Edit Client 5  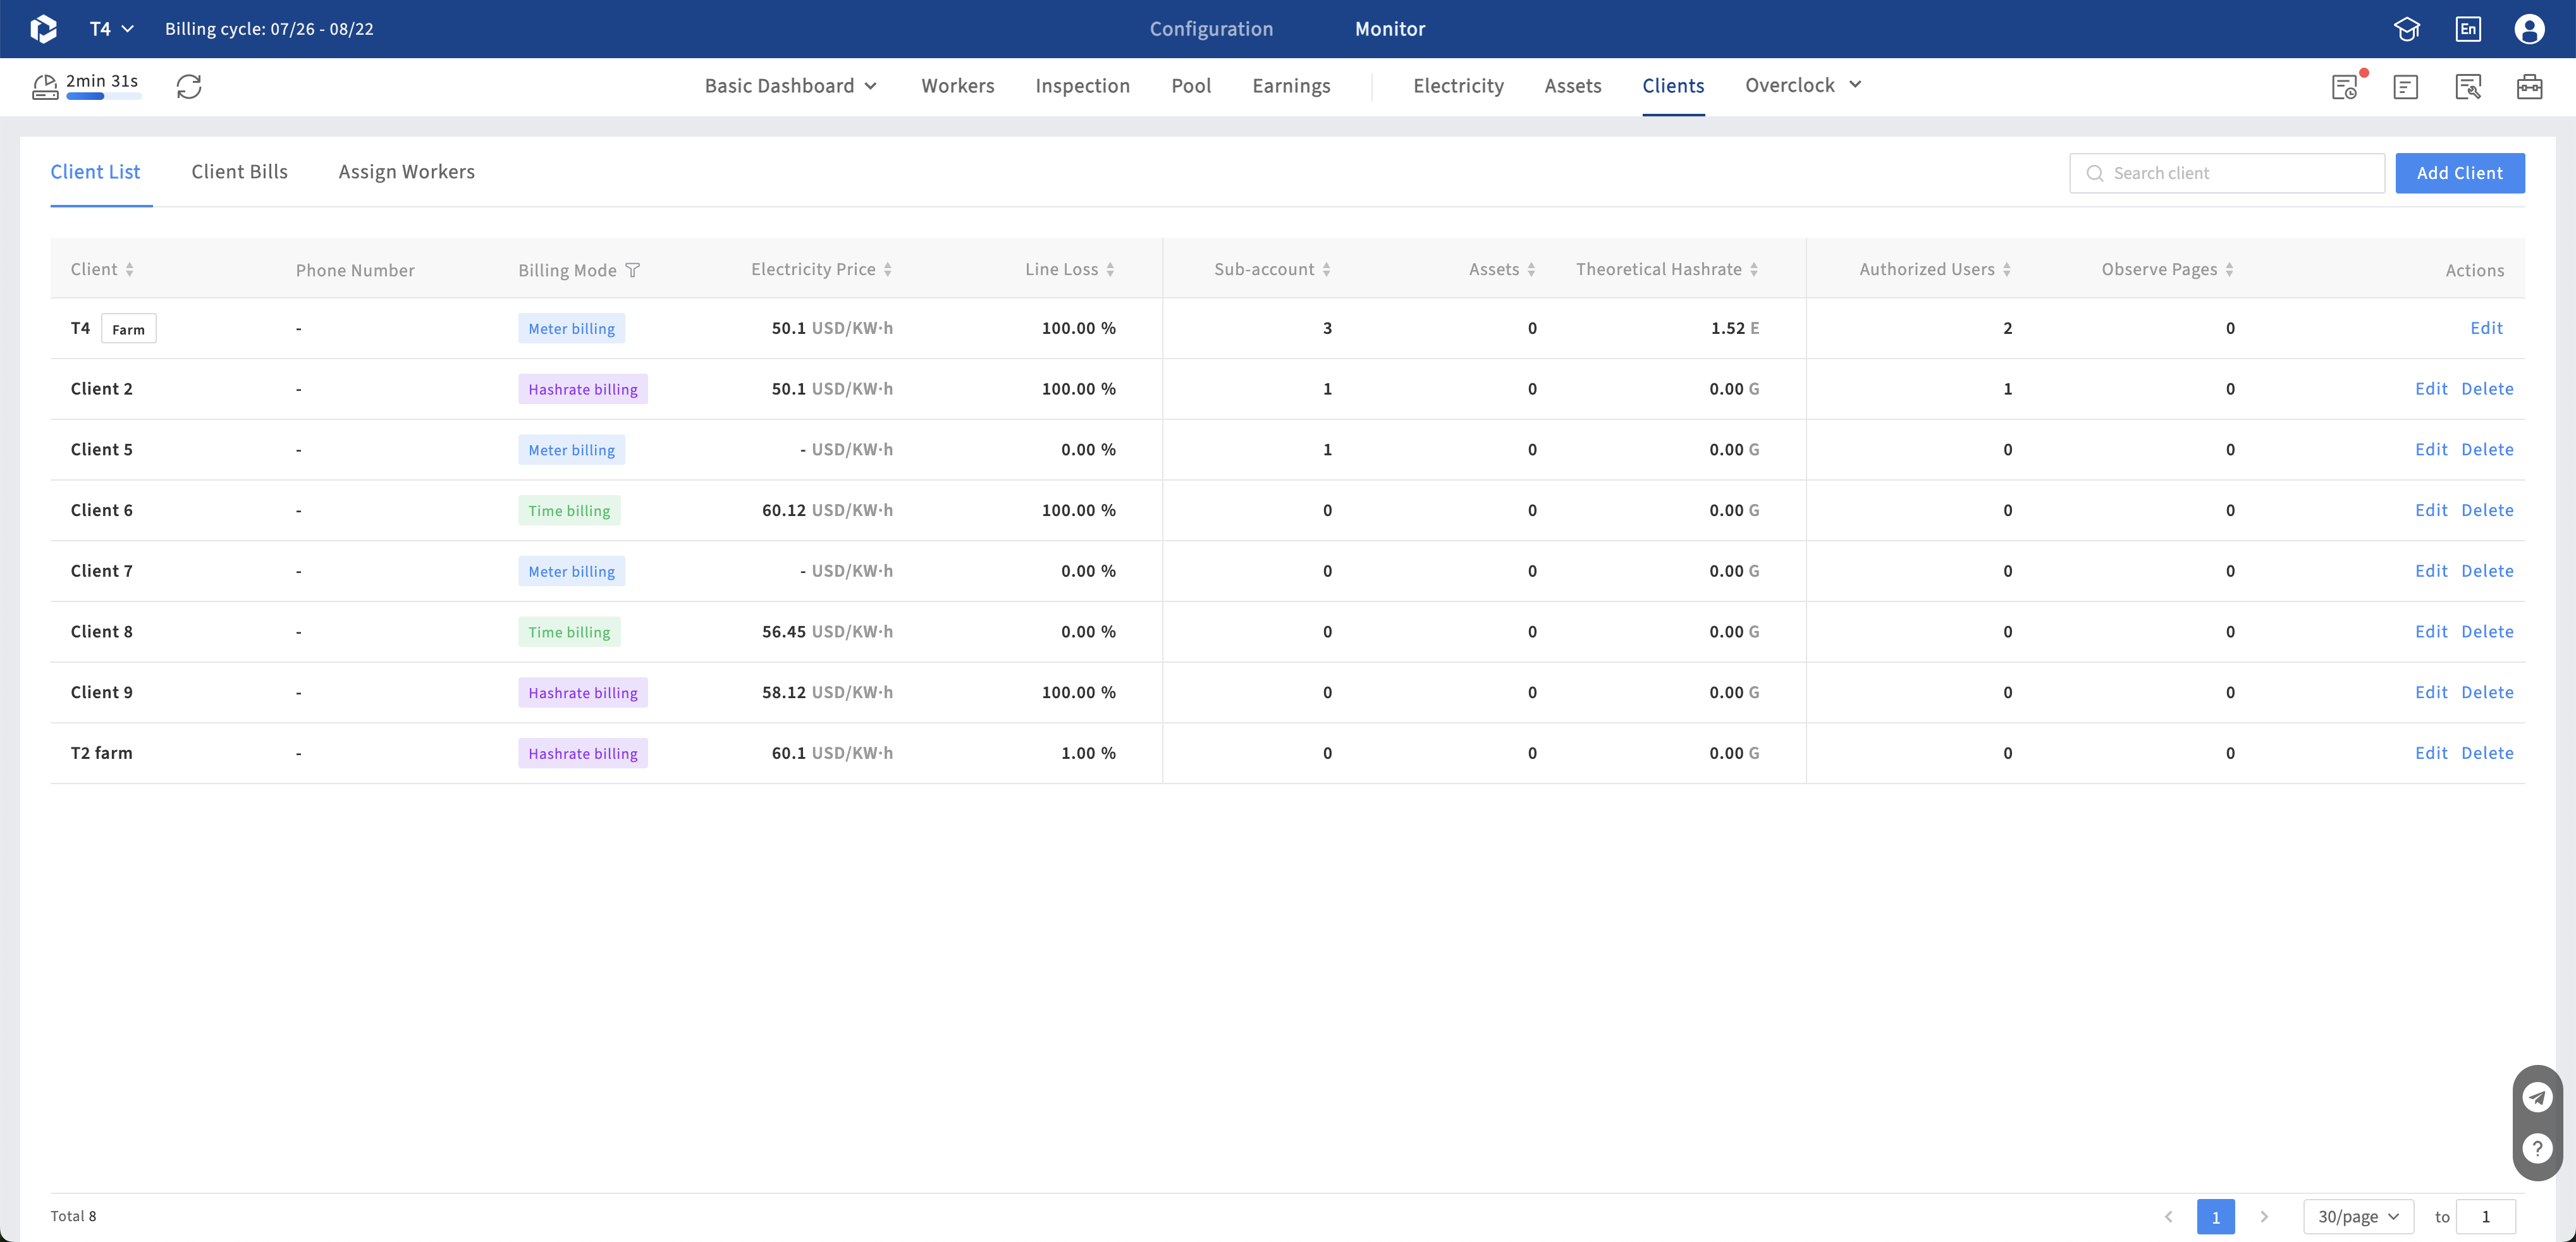pos(2431,450)
